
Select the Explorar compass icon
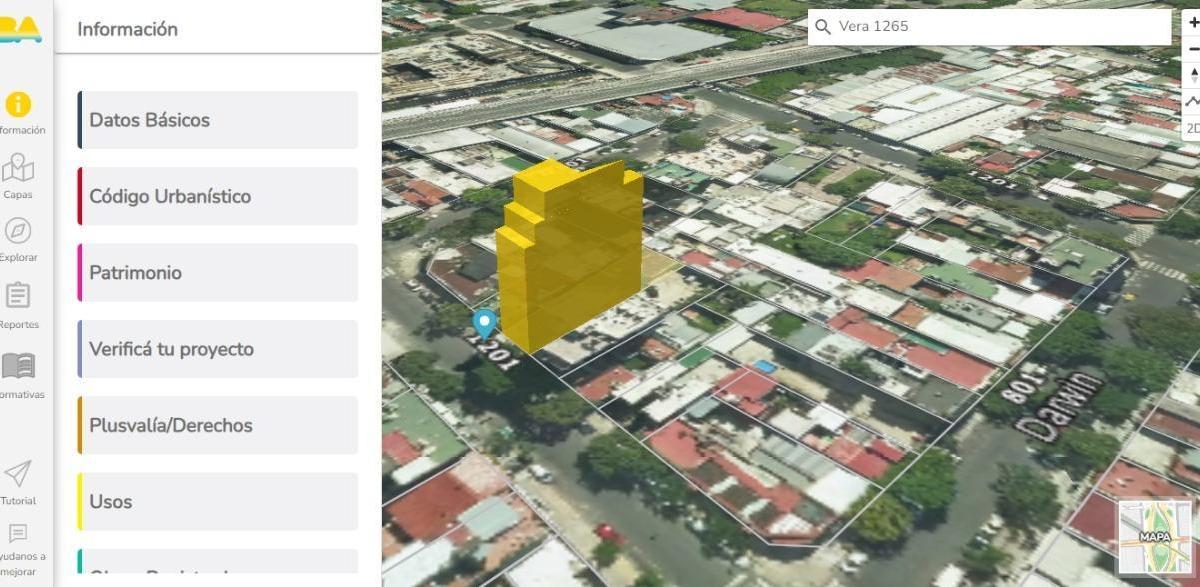click(x=18, y=232)
